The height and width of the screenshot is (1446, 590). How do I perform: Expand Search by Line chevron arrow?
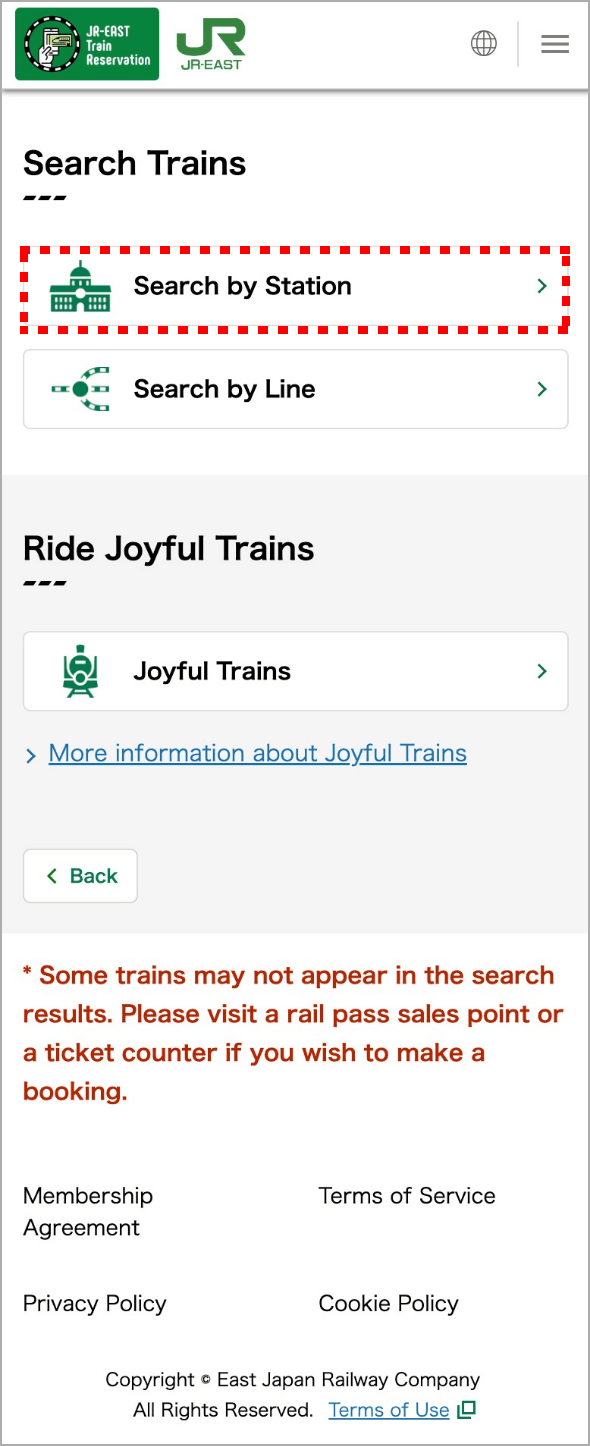tap(542, 389)
